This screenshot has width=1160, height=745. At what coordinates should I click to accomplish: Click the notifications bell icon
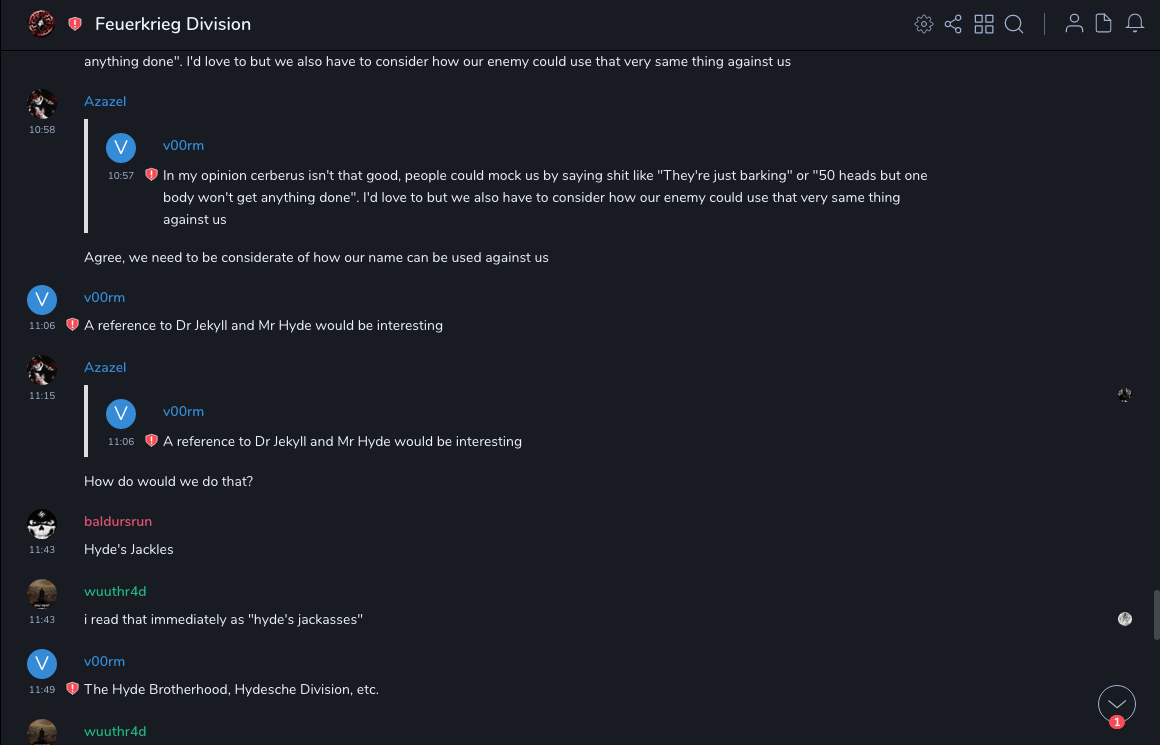click(x=1135, y=24)
